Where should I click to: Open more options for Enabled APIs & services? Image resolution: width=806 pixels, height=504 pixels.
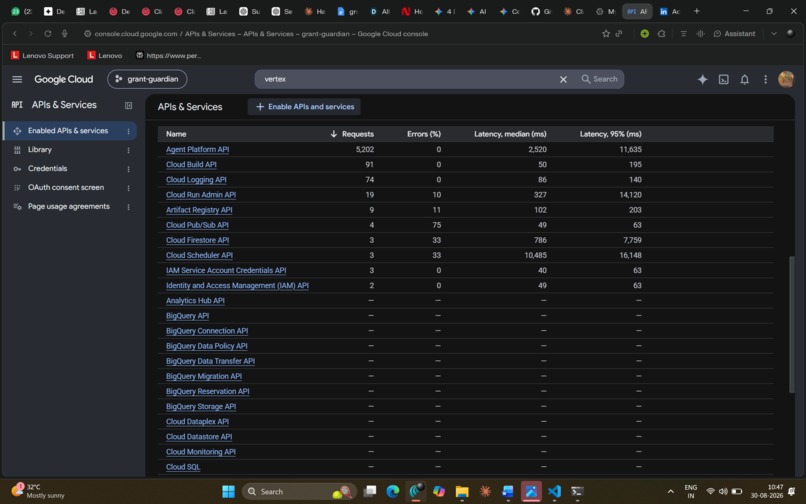pos(129,132)
